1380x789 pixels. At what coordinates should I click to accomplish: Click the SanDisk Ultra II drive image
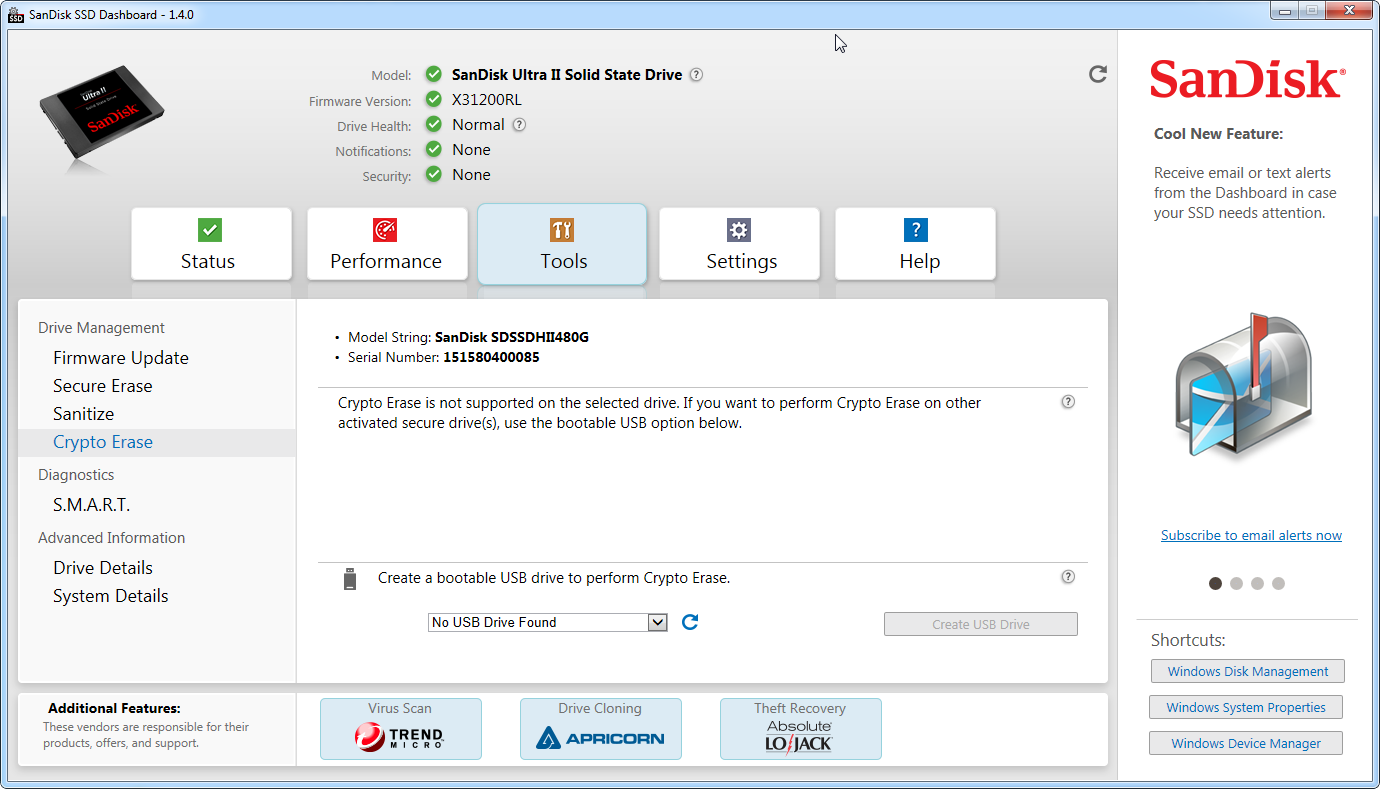[x=102, y=115]
